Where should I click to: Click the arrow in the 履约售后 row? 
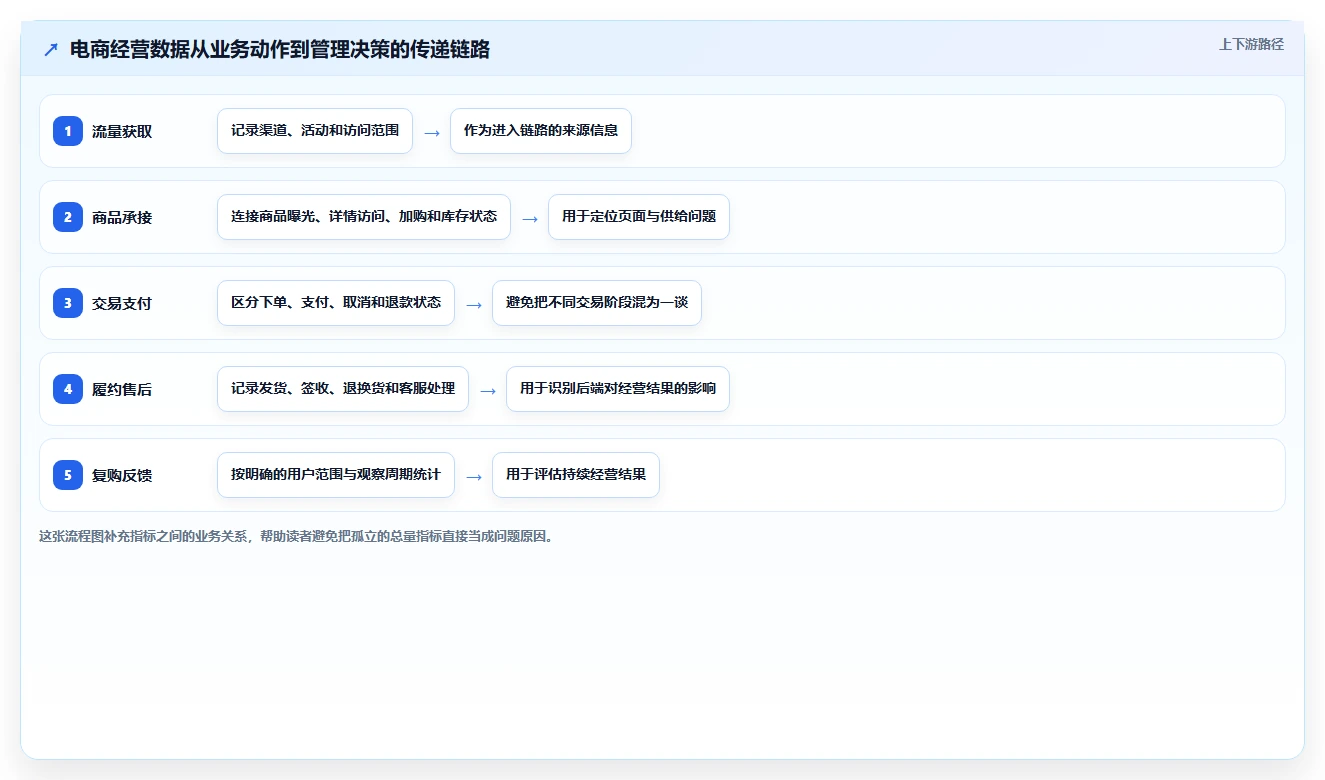point(488,390)
